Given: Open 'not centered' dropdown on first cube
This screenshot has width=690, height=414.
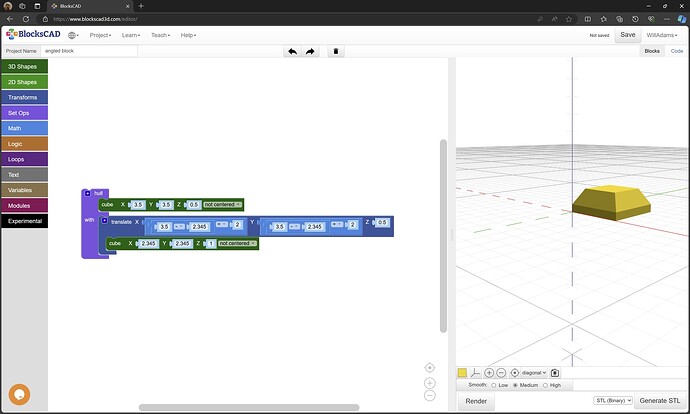Looking at the screenshot, I should click(x=223, y=205).
